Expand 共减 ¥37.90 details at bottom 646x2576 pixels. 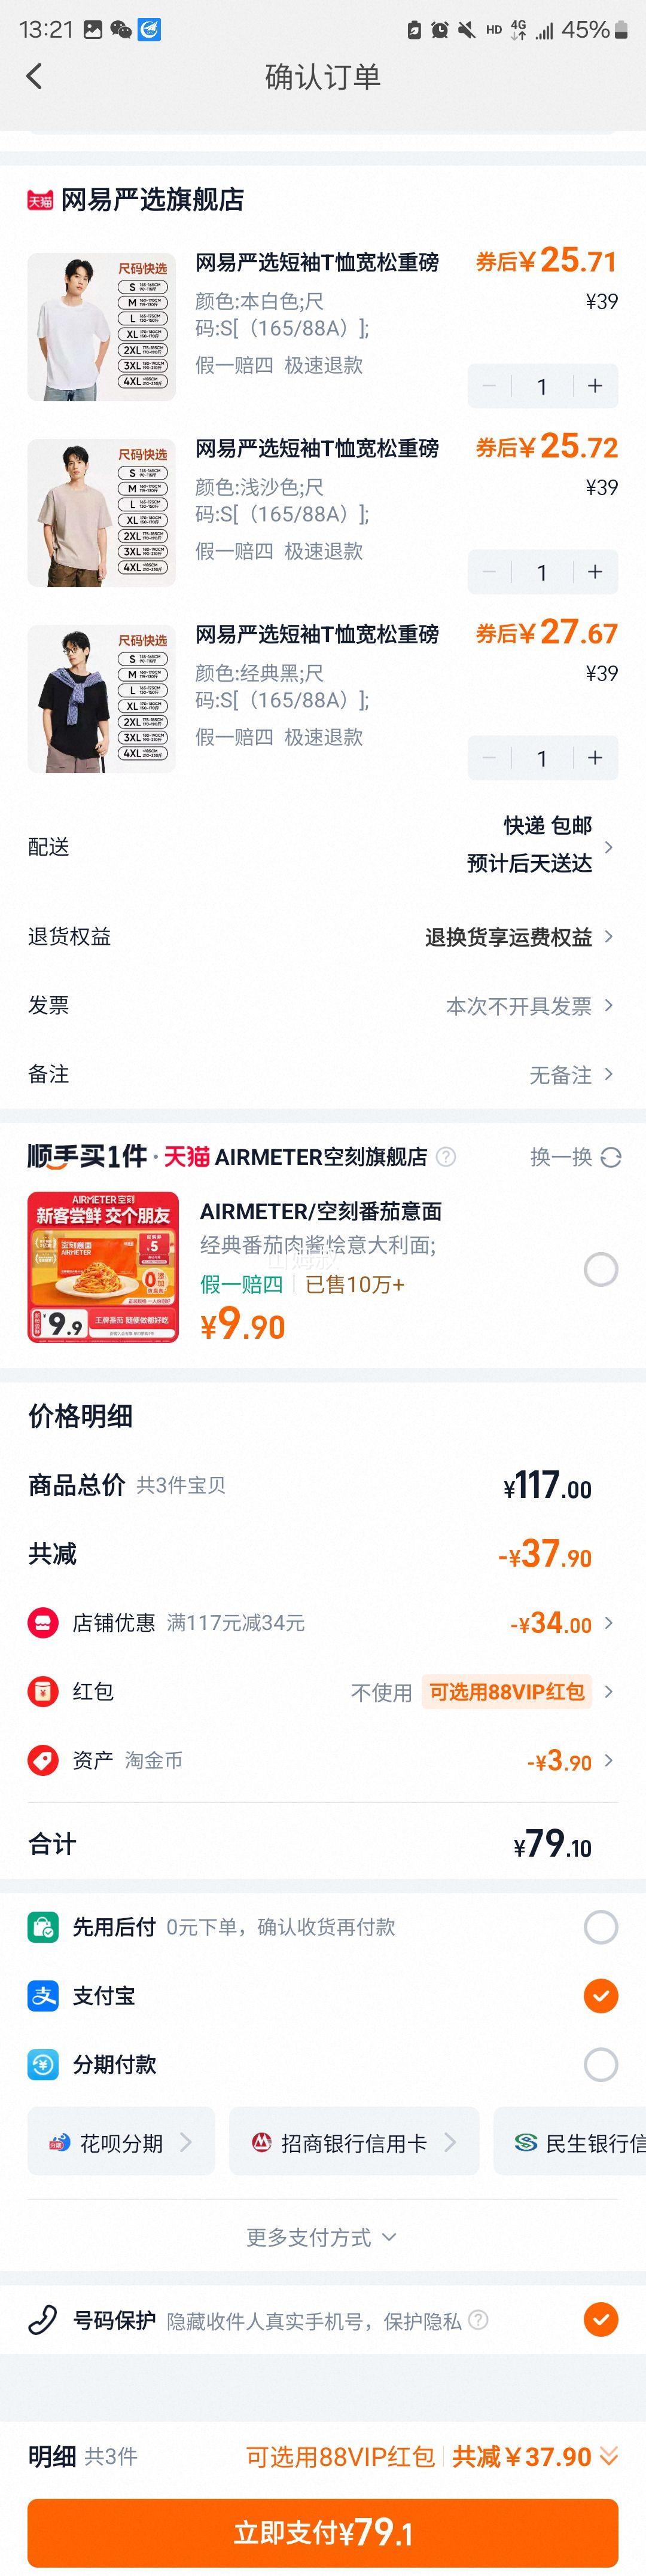[x=535, y=2457]
